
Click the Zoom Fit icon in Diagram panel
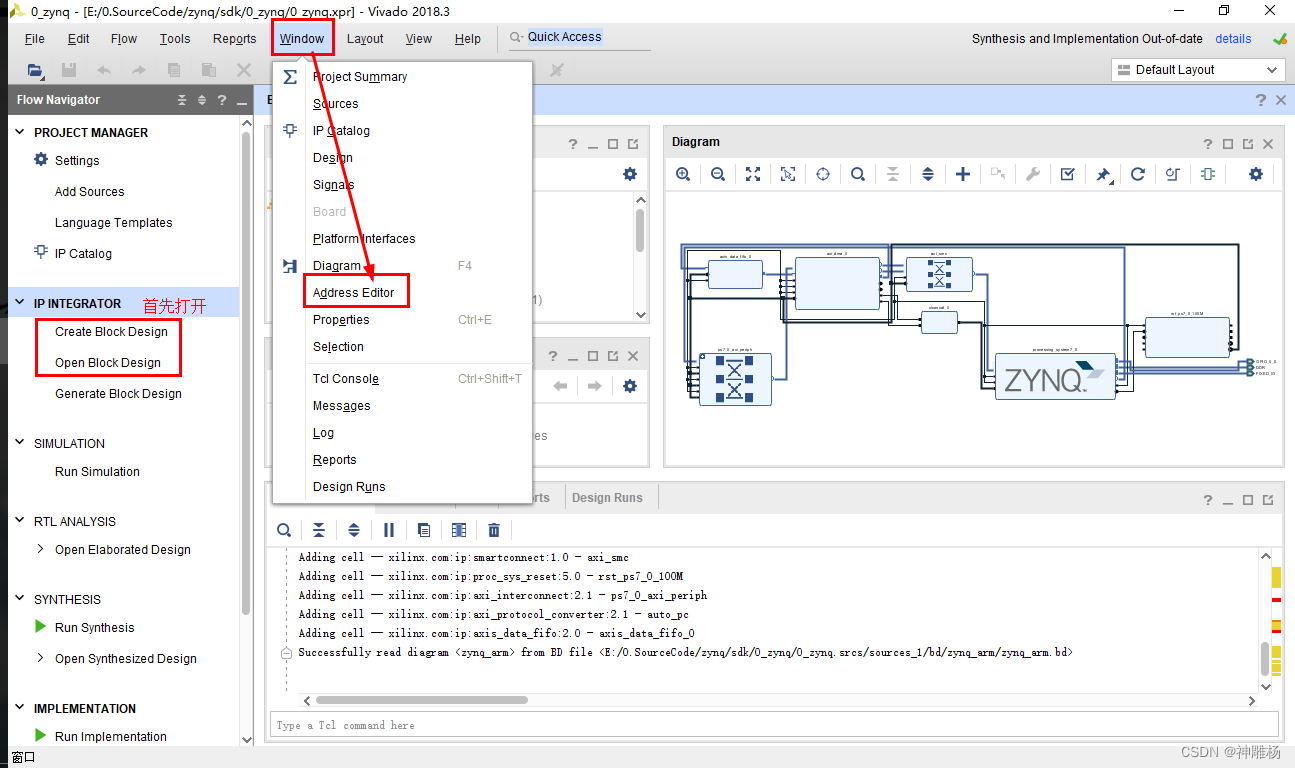click(x=753, y=174)
